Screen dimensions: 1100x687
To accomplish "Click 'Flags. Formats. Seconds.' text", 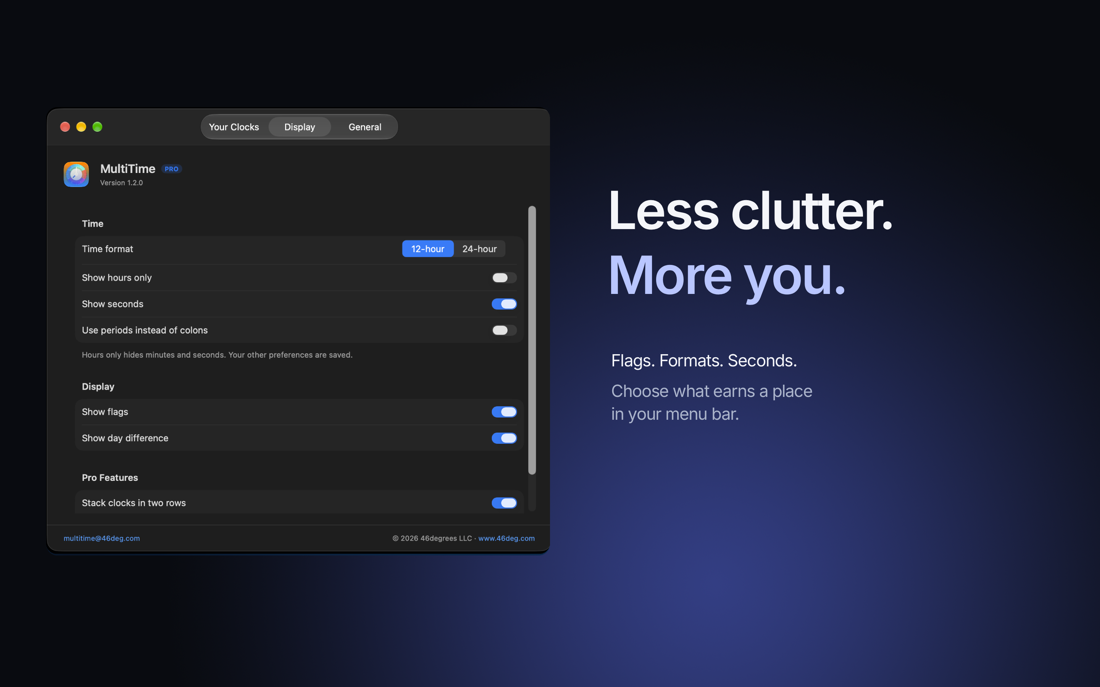I will 704,361.
